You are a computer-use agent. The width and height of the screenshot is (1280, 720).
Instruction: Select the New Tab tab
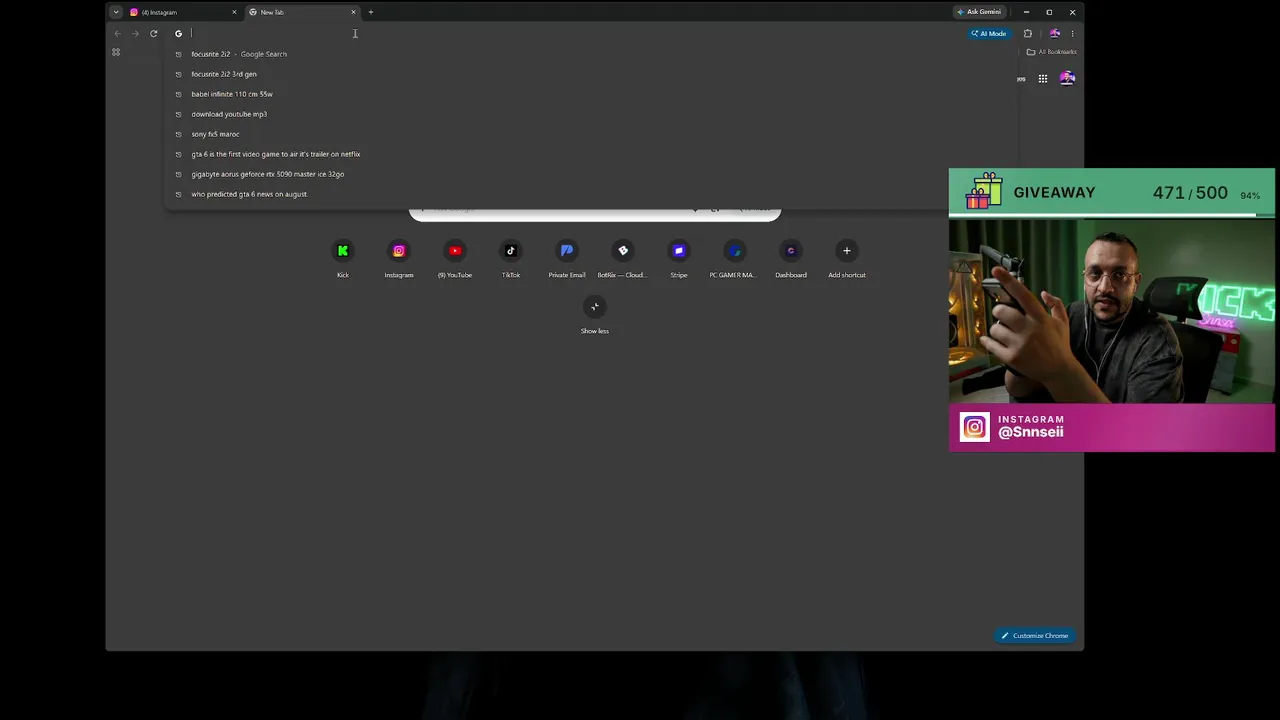301,12
